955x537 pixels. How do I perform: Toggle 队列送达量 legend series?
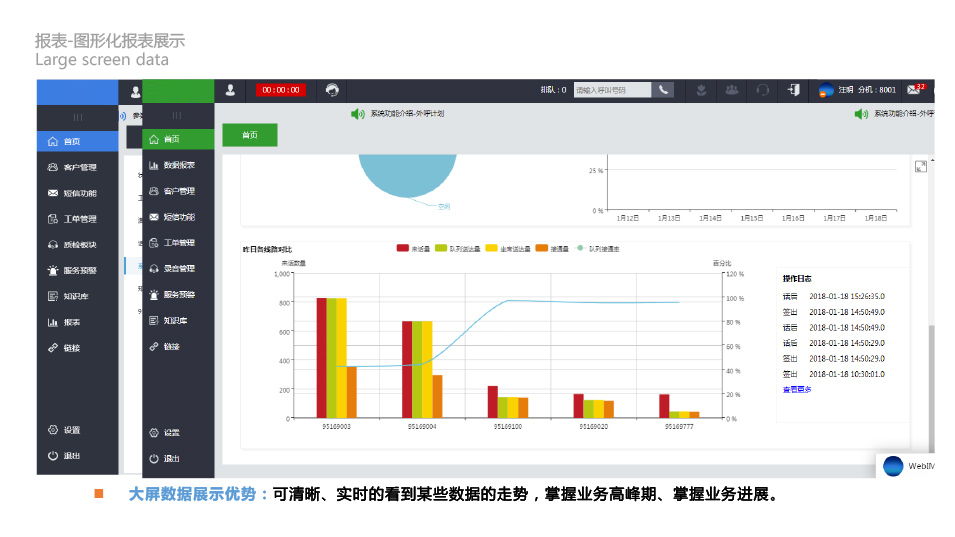click(458, 248)
